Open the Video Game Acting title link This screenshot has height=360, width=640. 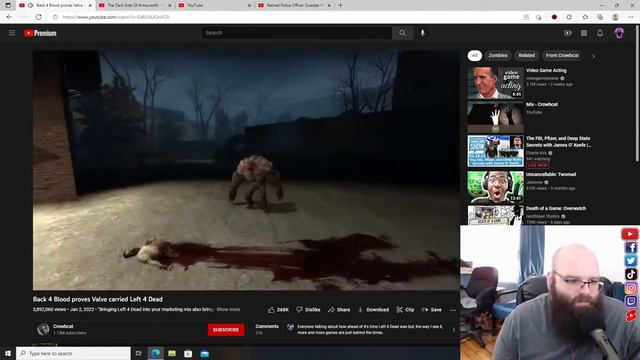(546, 71)
